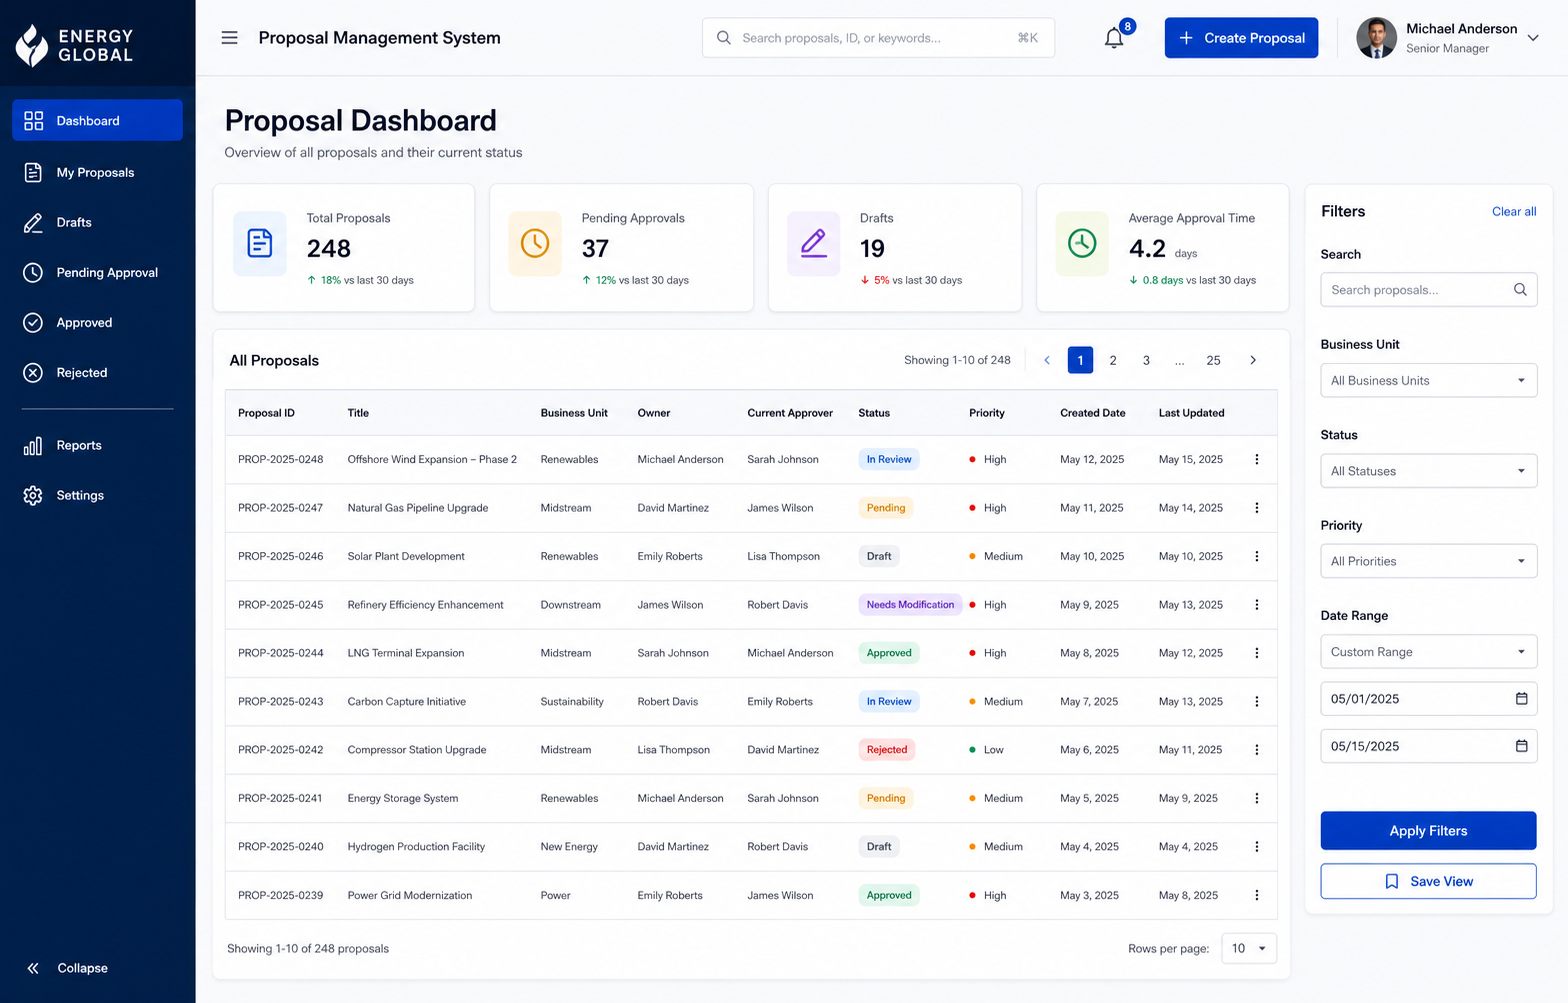Focus the top search proposals field

[x=878, y=38]
